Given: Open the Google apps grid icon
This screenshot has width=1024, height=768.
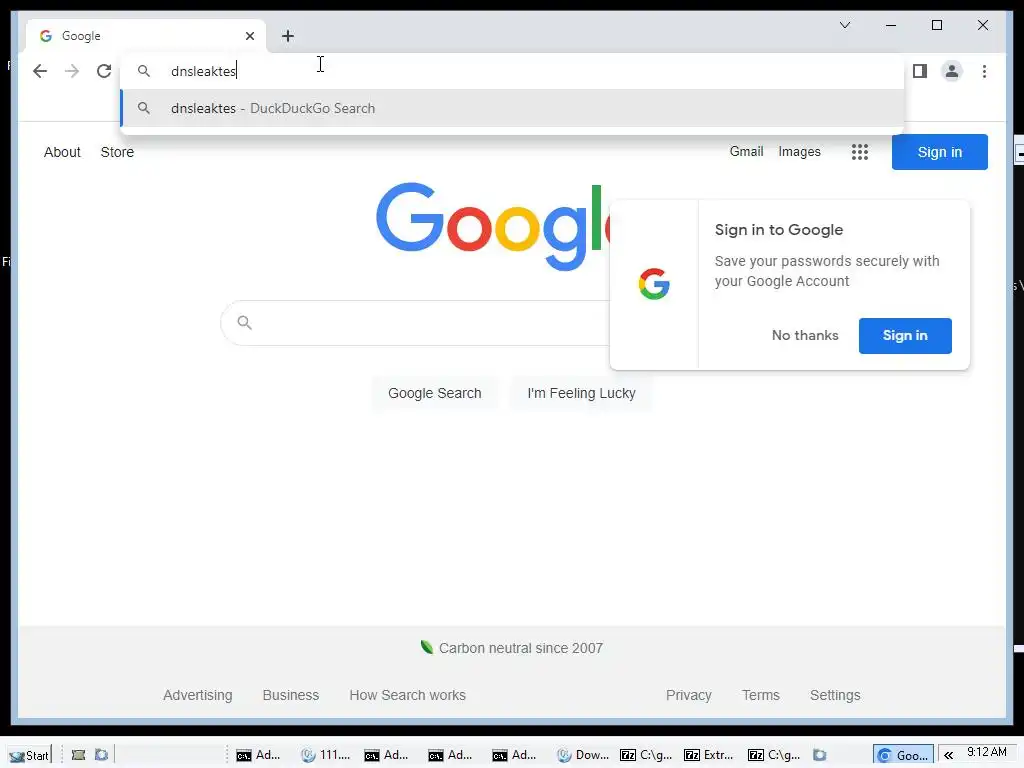Looking at the screenshot, I should point(859,152).
